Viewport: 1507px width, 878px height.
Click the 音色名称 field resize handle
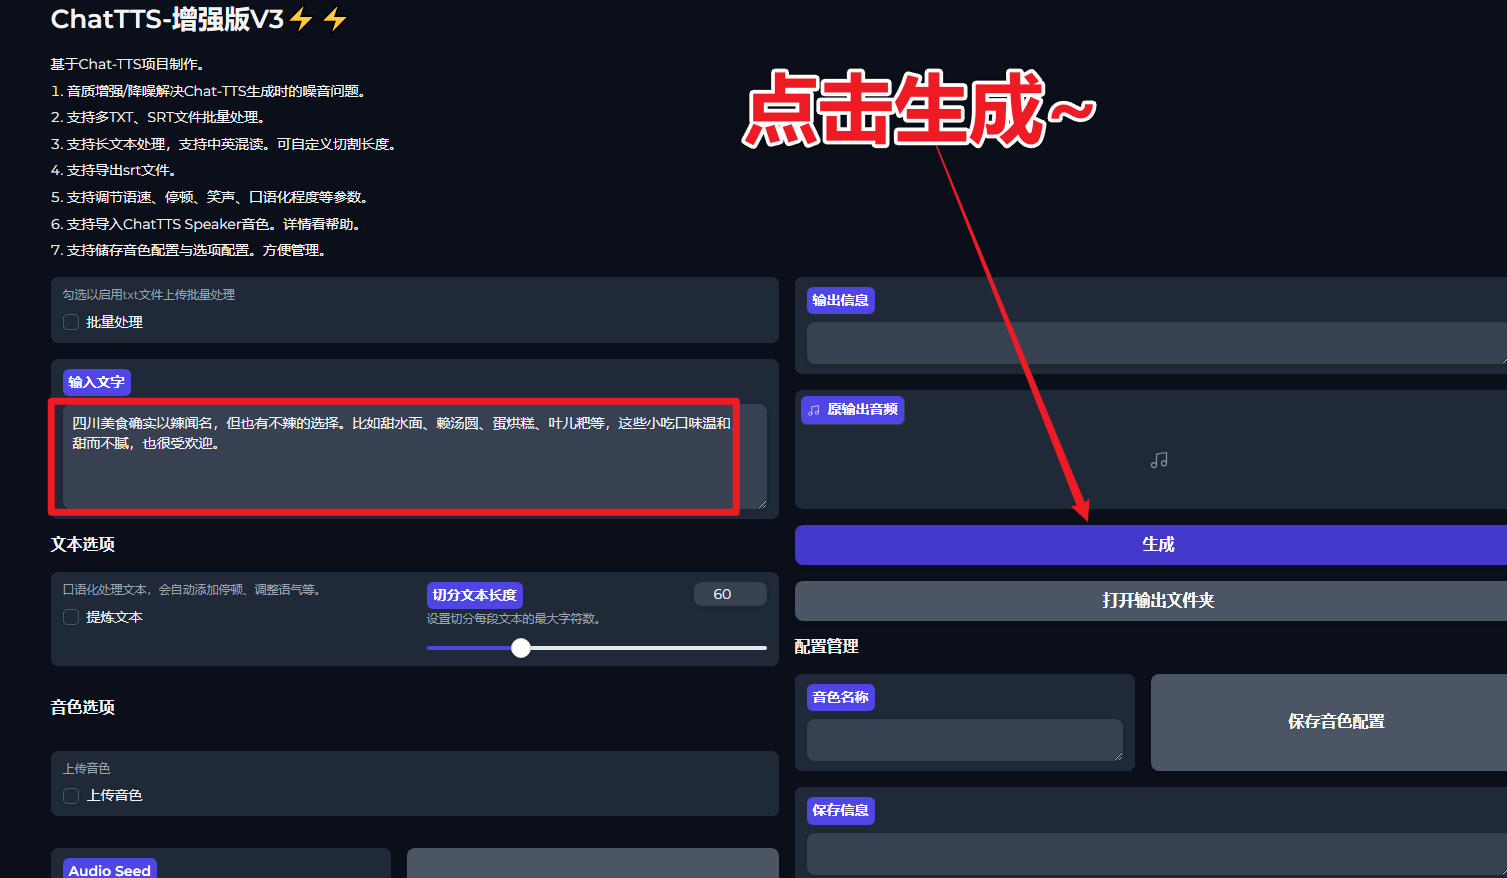1117,755
